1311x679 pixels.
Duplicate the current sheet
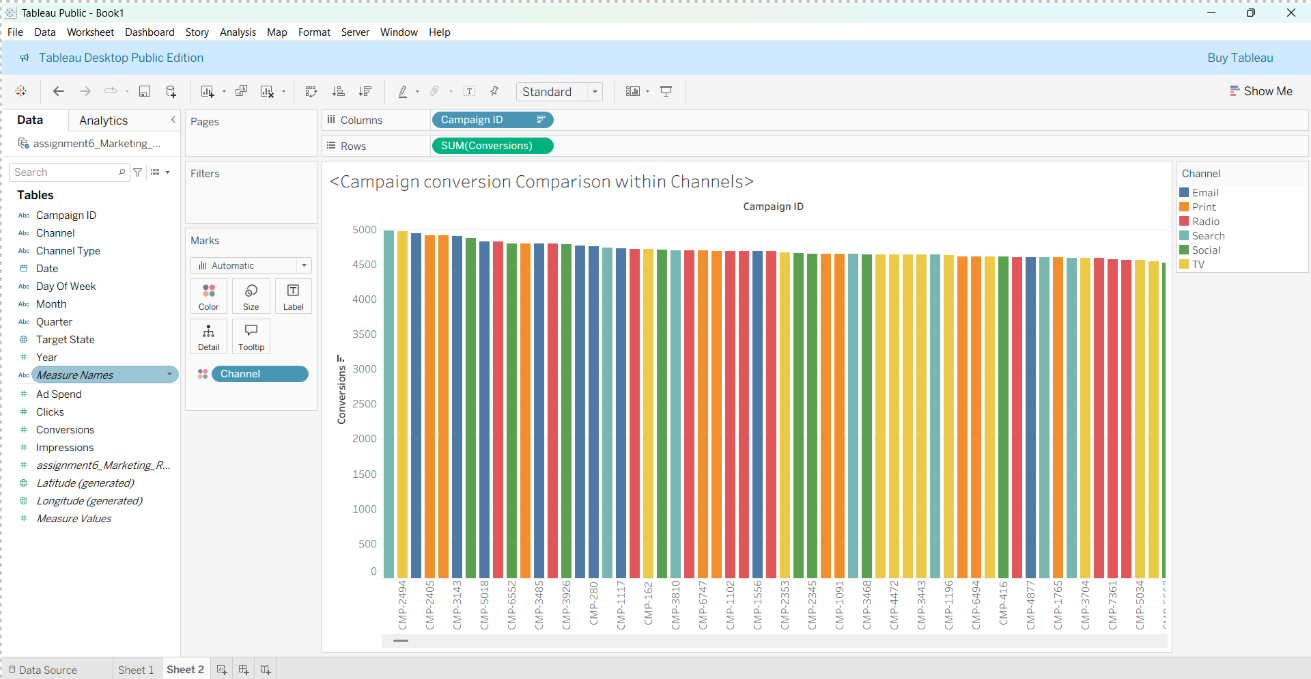pos(241,91)
